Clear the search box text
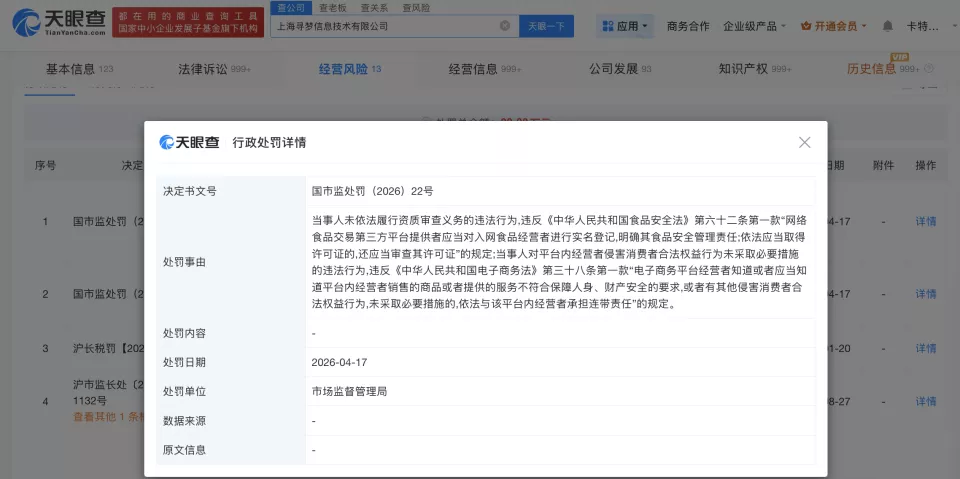This screenshot has width=960, height=479. pyautogui.click(x=505, y=26)
